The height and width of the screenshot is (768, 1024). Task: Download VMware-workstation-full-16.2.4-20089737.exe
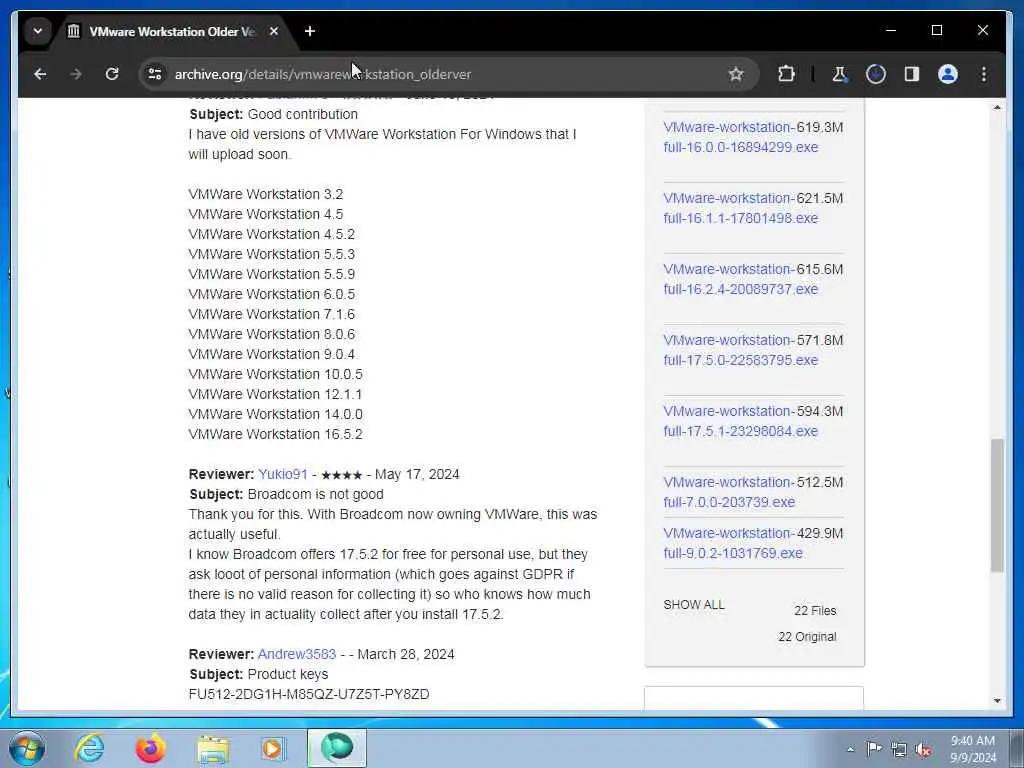point(741,280)
